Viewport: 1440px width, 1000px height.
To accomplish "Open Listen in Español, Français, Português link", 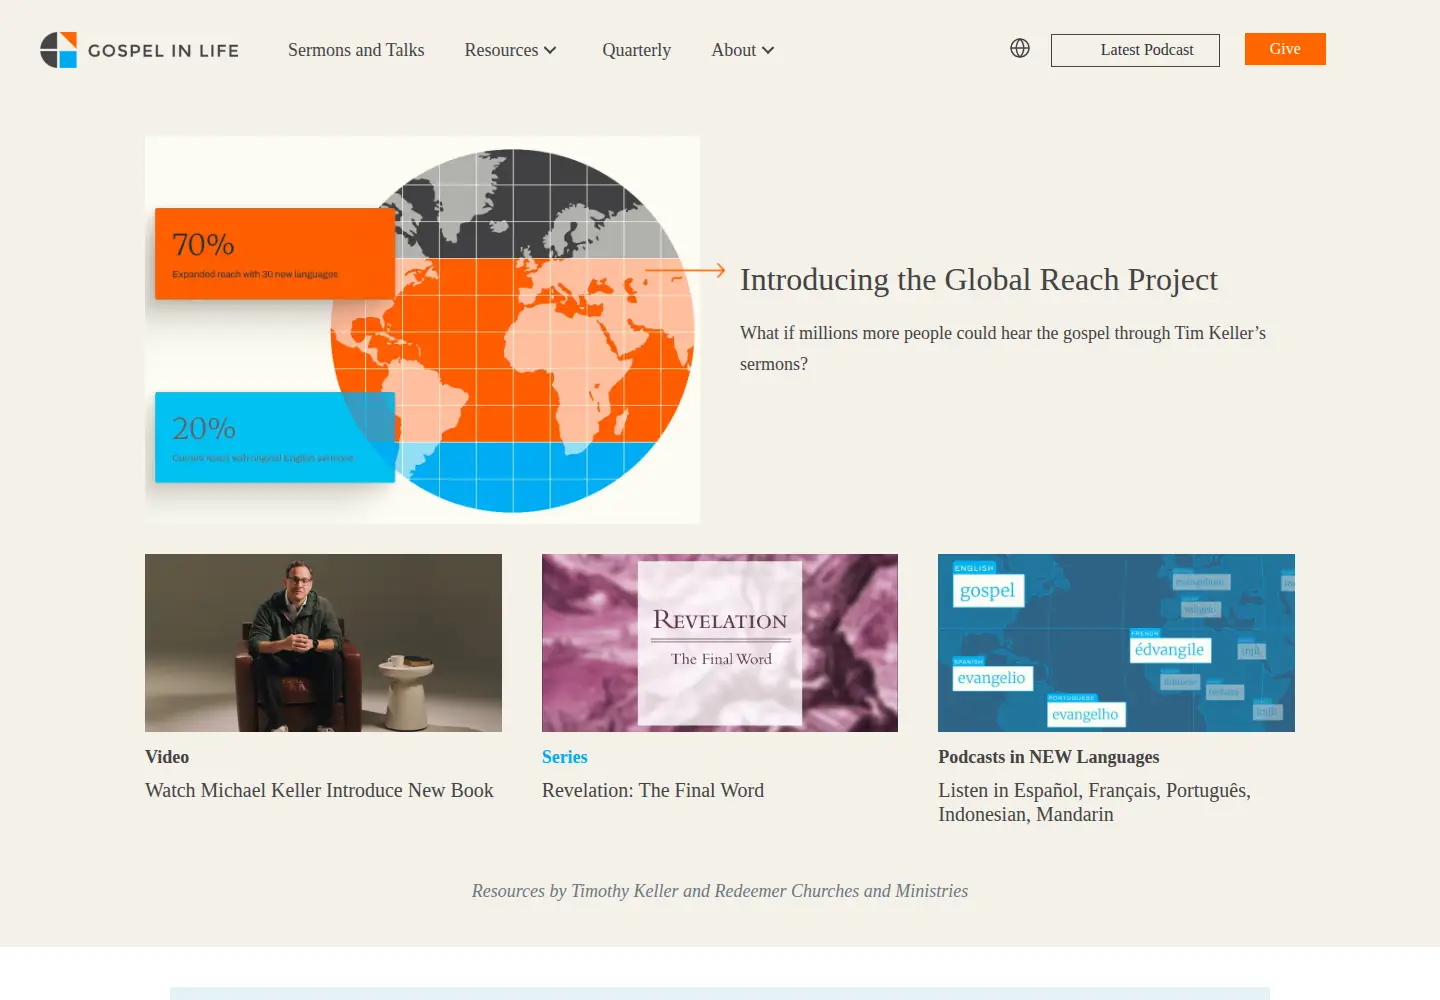I will 1094,802.
